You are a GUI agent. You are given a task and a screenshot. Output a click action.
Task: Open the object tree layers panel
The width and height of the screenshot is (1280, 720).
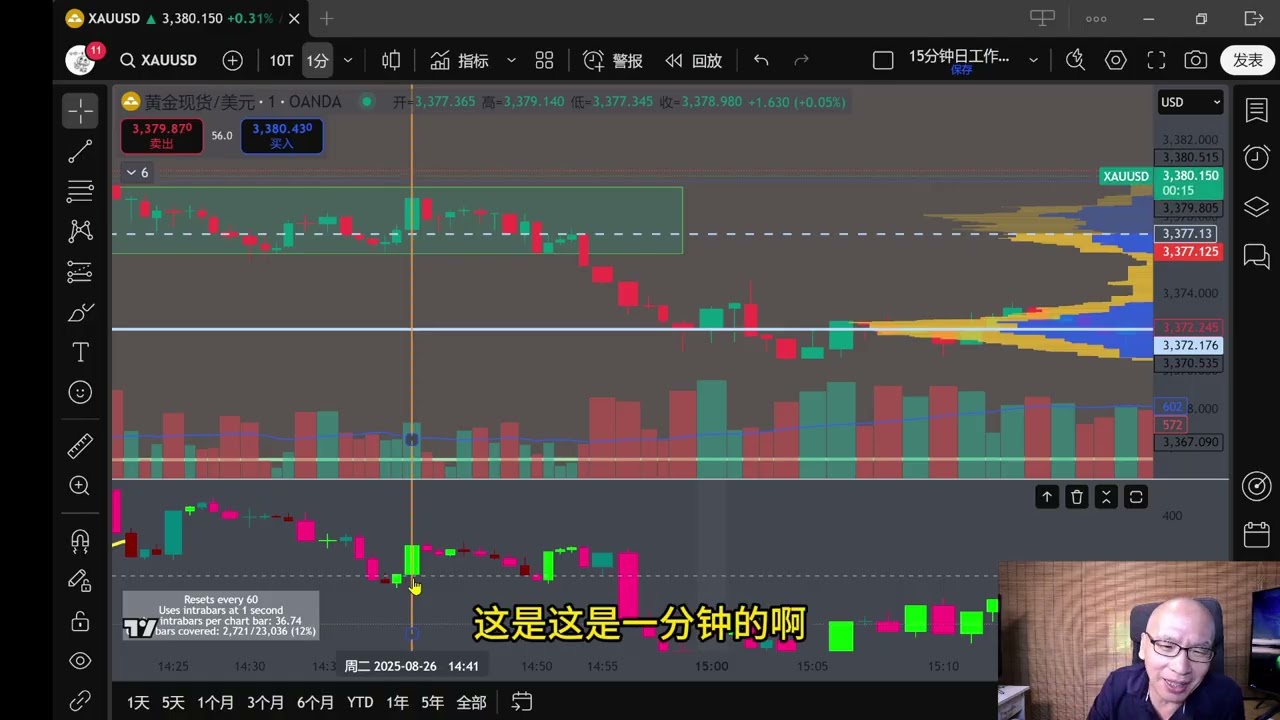[x=1256, y=207]
